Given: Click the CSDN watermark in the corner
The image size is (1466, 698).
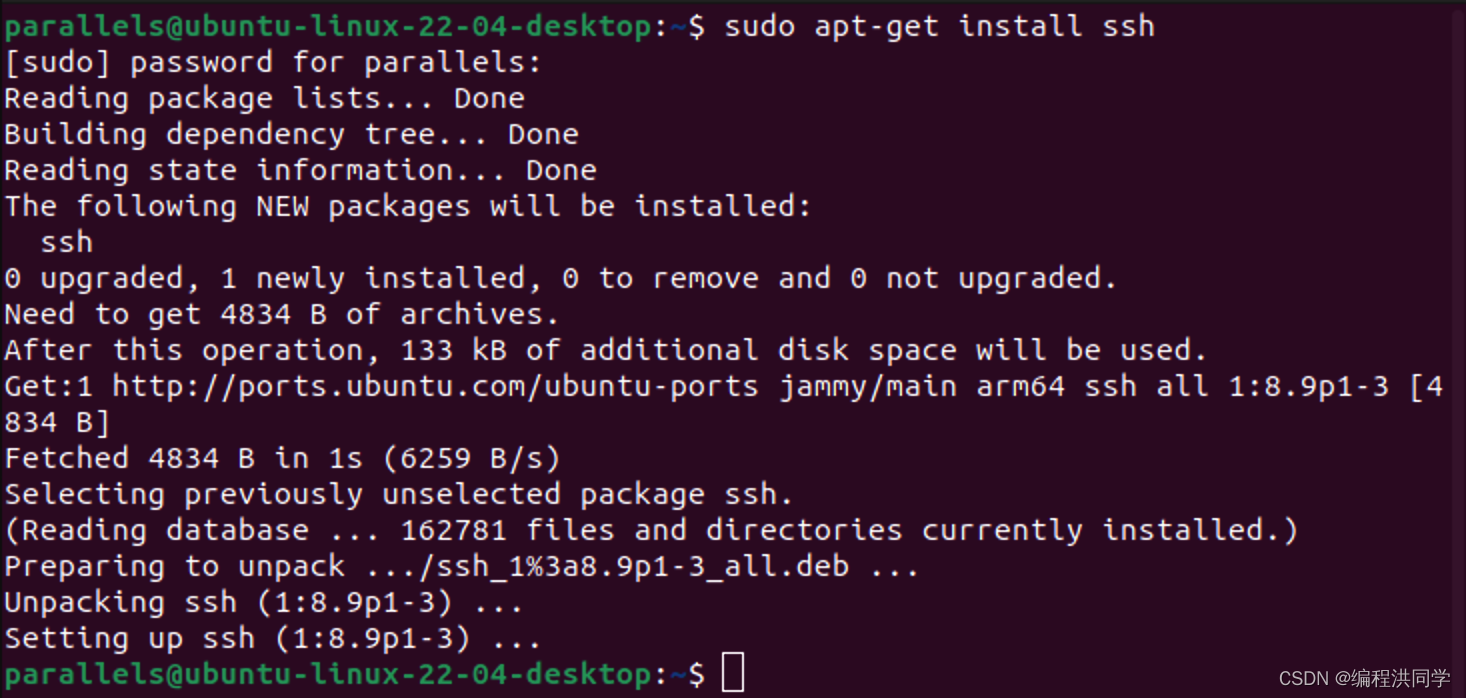Looking at the screenshot, I should point(1364,679).
